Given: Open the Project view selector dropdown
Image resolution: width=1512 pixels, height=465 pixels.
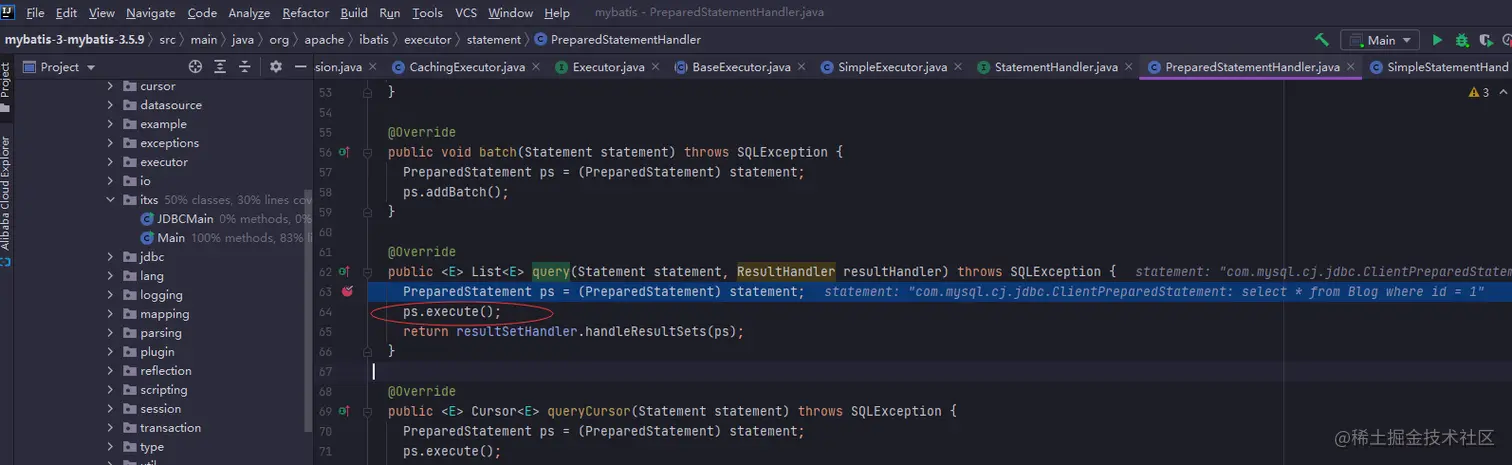Looking at the screenshot, I should pos(59,67).
